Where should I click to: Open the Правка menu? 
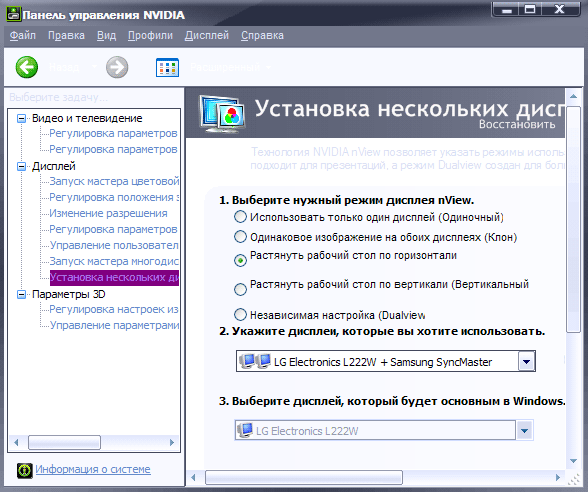(x=66, y=36)
